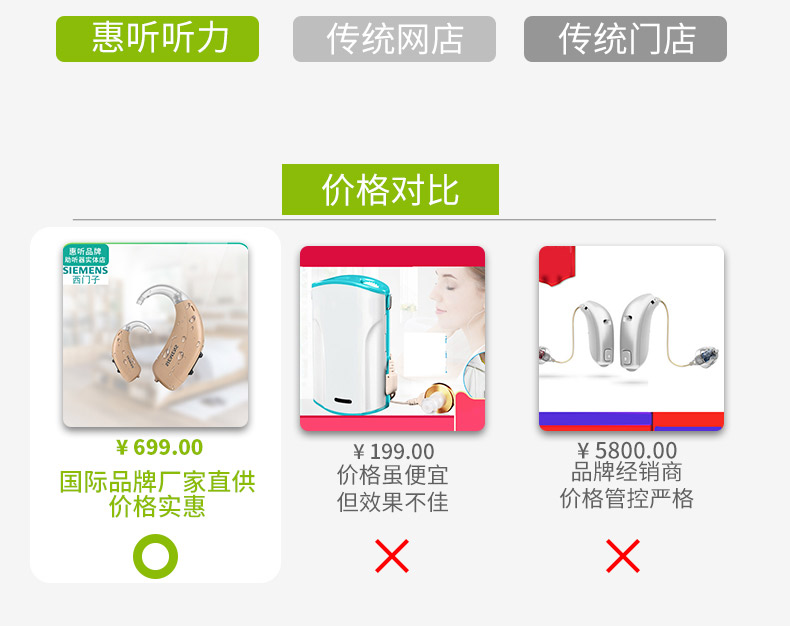Screen dimensions: 790x626
Task: Click the 惠听品牌 green corner badge
Action: [85, 255]
